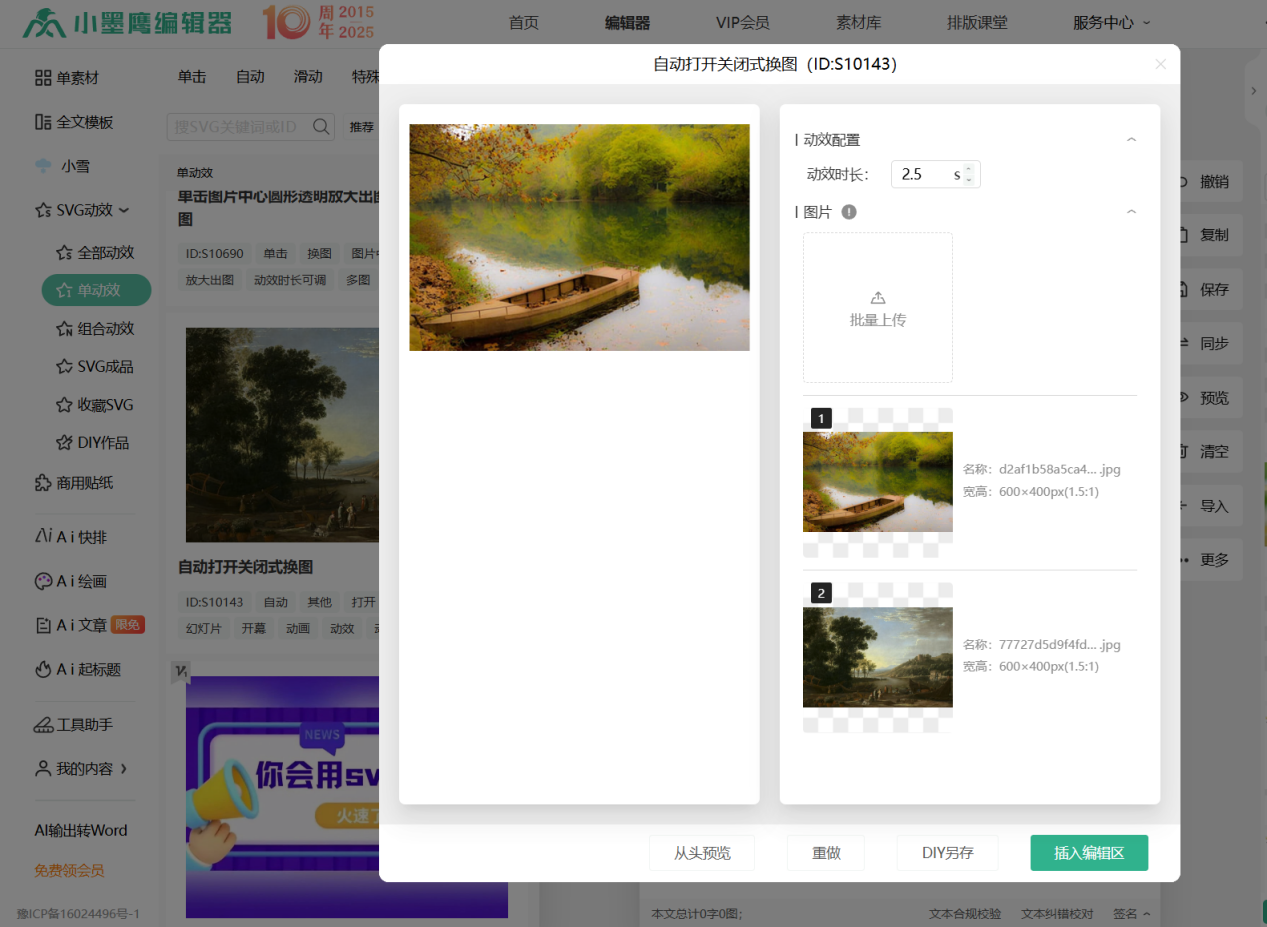Increase the 动效时长 stepper value
This screenshot has width=1267, height=927.
pos(968,169)
